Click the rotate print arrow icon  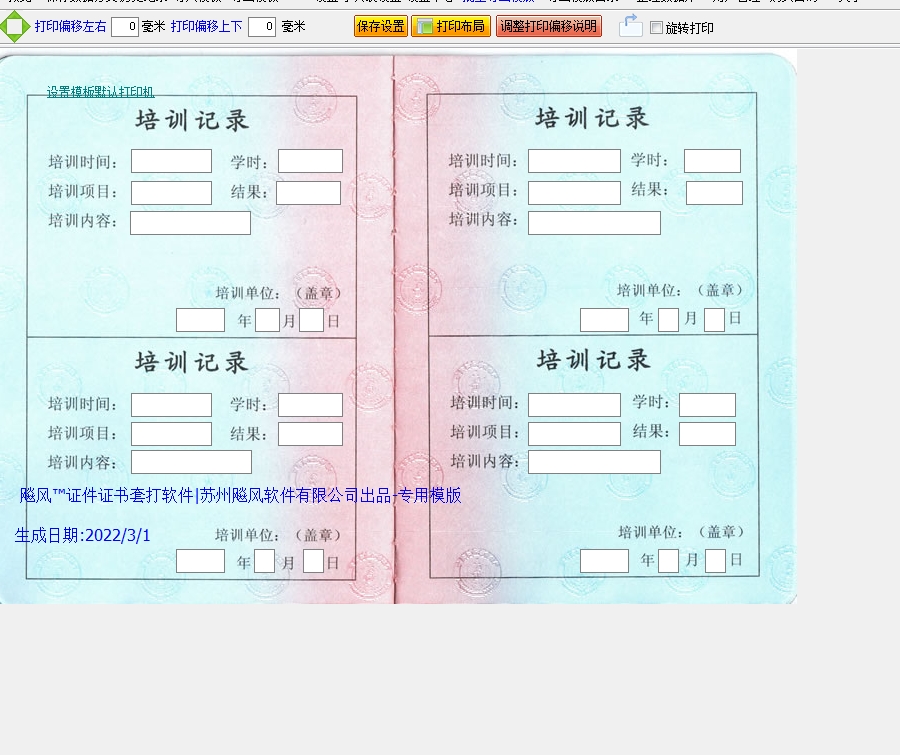(x=630, y=27)
